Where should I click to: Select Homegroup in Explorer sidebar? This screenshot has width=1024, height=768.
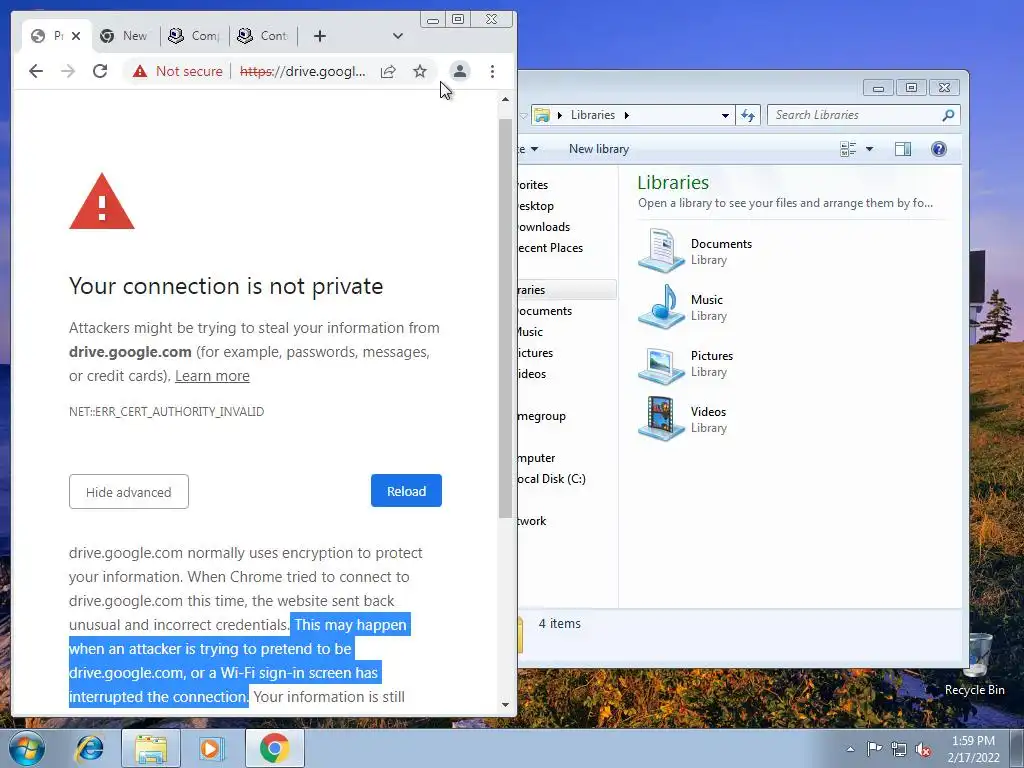point(542,416)
